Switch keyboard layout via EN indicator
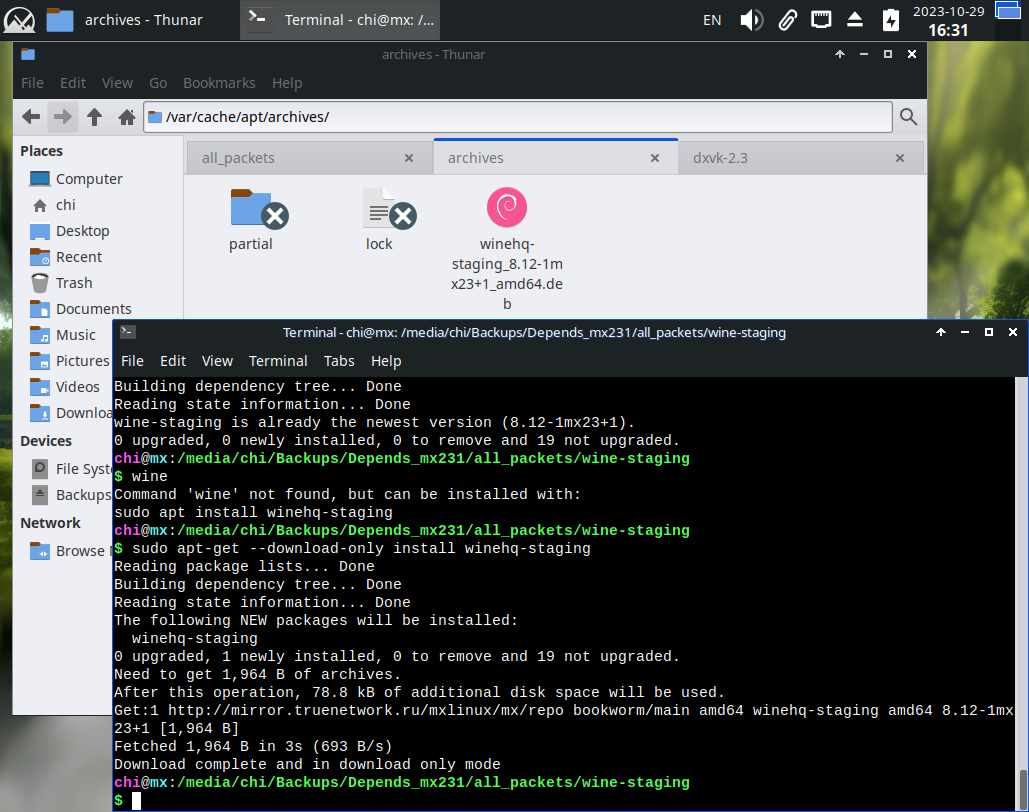Viewport: 1029px width, 812px height. pyautogui.click(x=712, y=19)
